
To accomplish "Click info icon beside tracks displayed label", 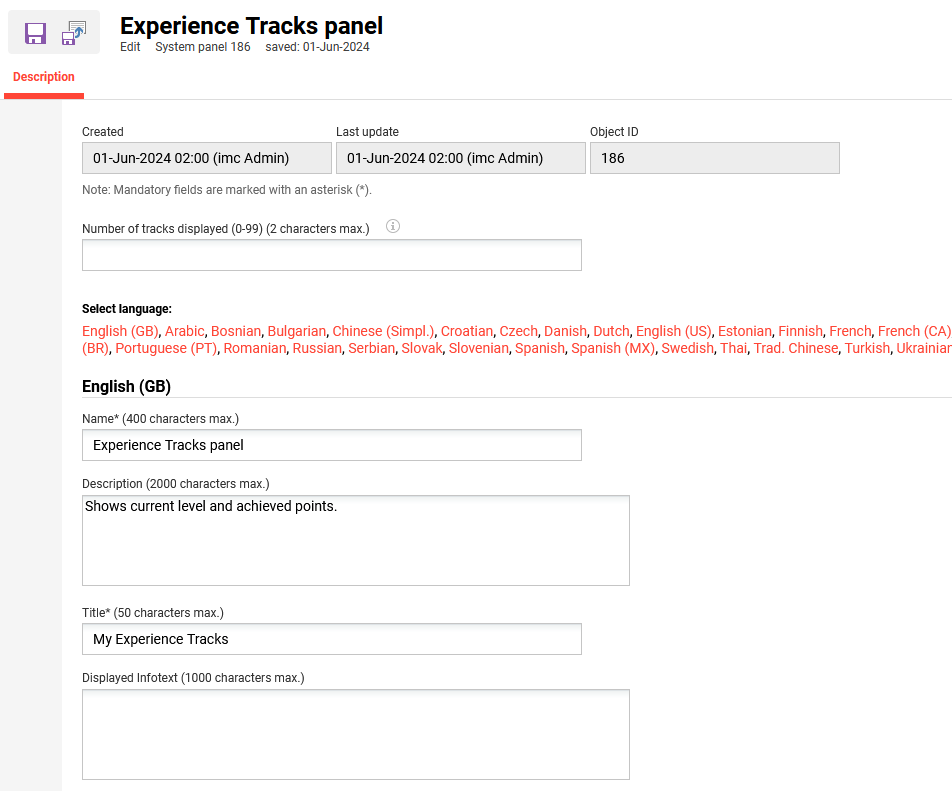I will click(393, 226).
